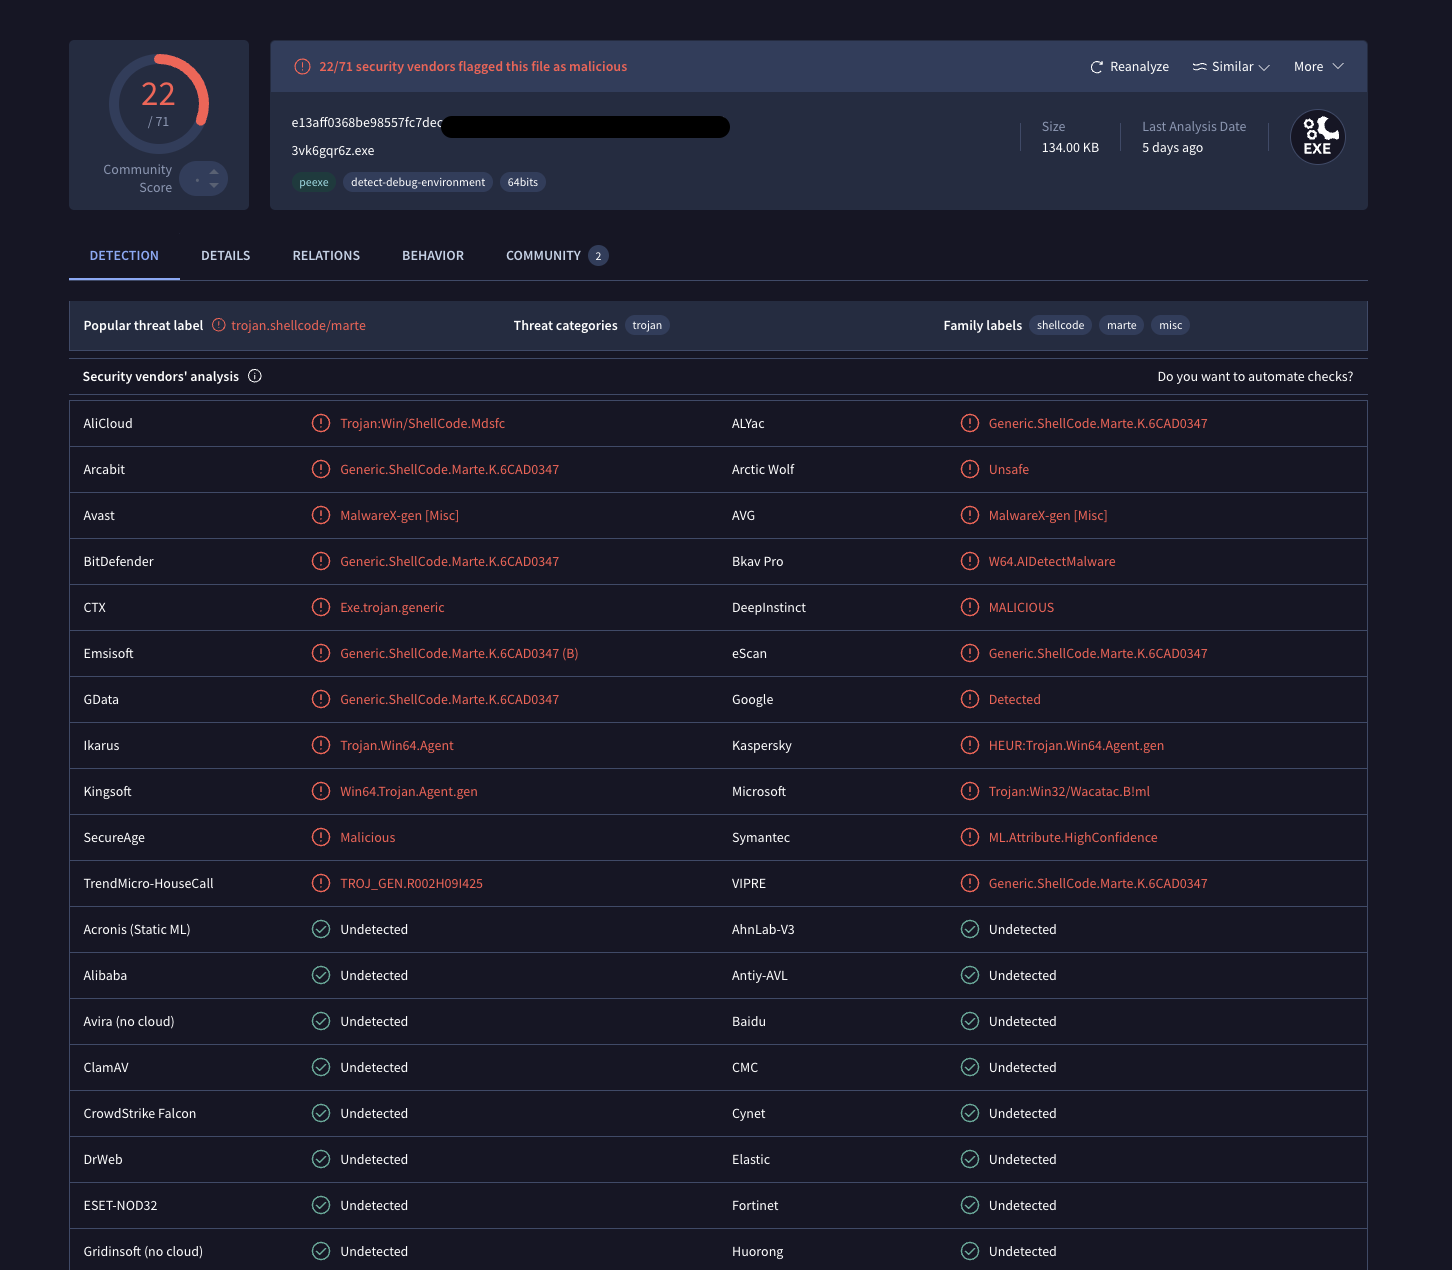Upvote the community score with up arrow
1452x1270 pixels.
coord(214,172)
